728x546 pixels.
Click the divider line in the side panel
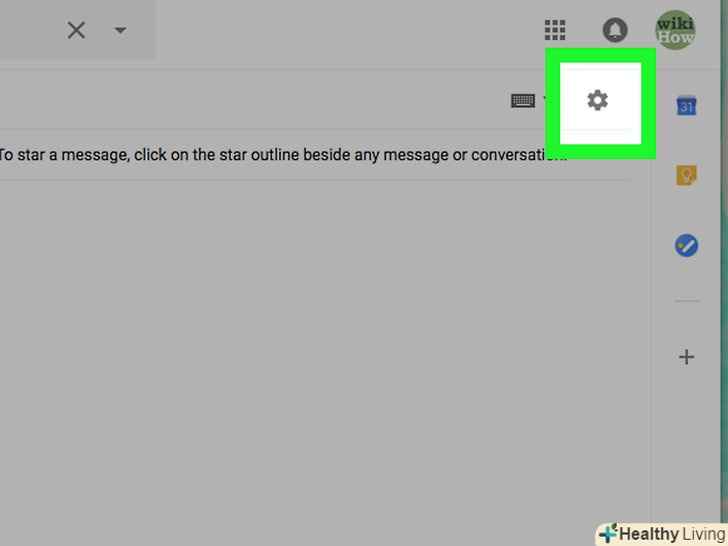tap(686, 301)
